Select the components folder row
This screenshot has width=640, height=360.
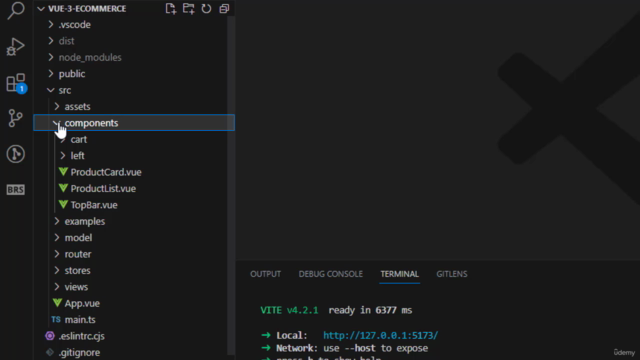(134, 123)
